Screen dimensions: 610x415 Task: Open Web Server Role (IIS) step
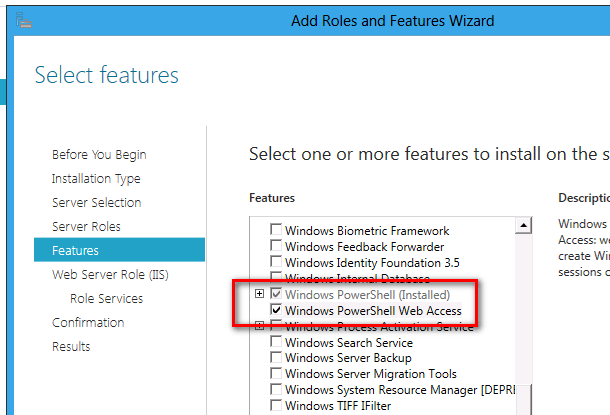[111, 275]
